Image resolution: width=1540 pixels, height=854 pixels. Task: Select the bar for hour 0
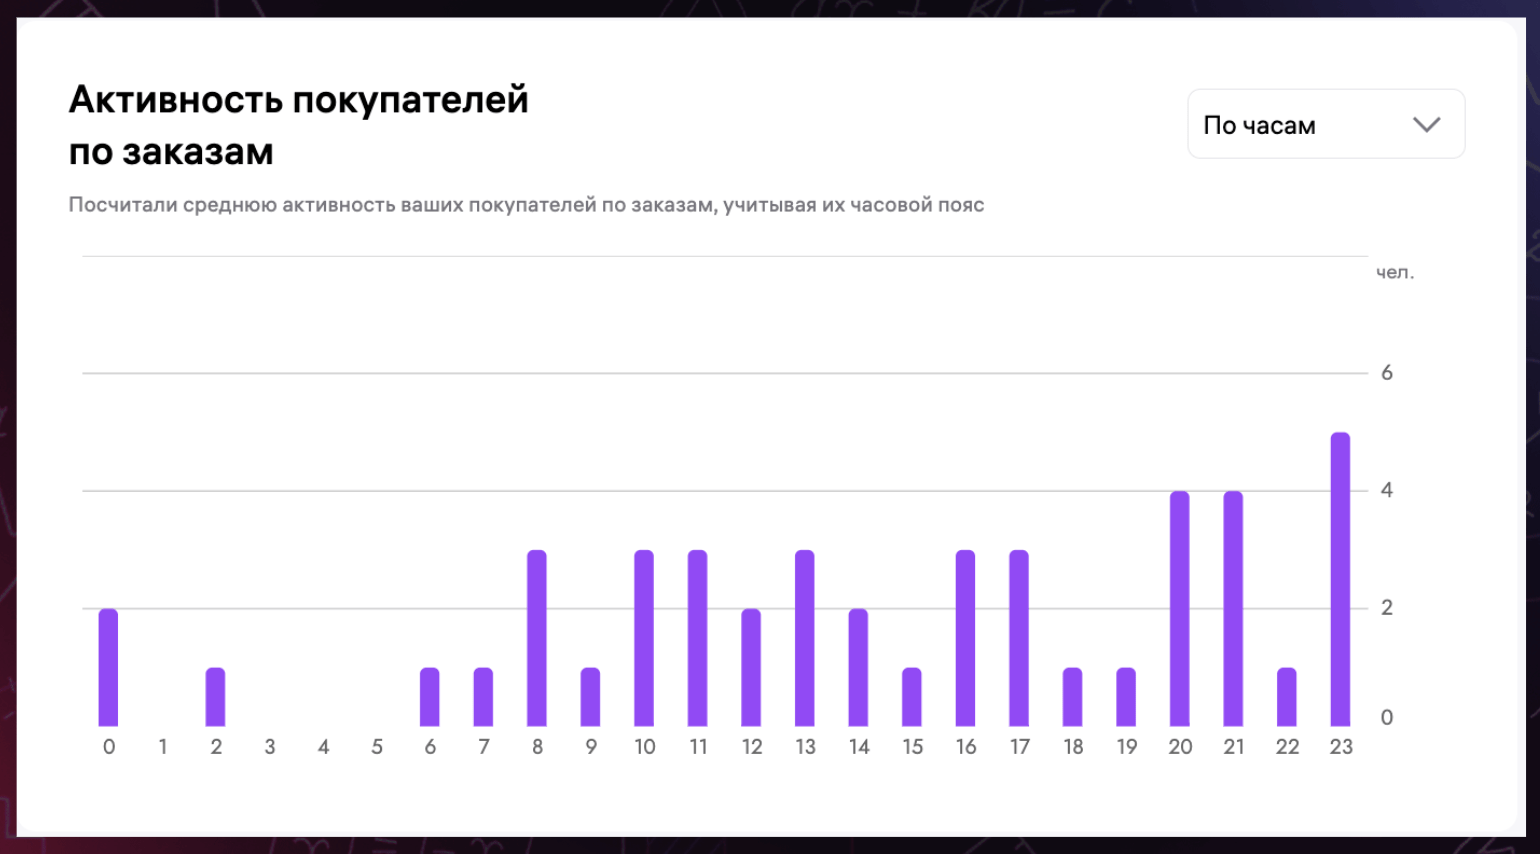click(108, 667)
